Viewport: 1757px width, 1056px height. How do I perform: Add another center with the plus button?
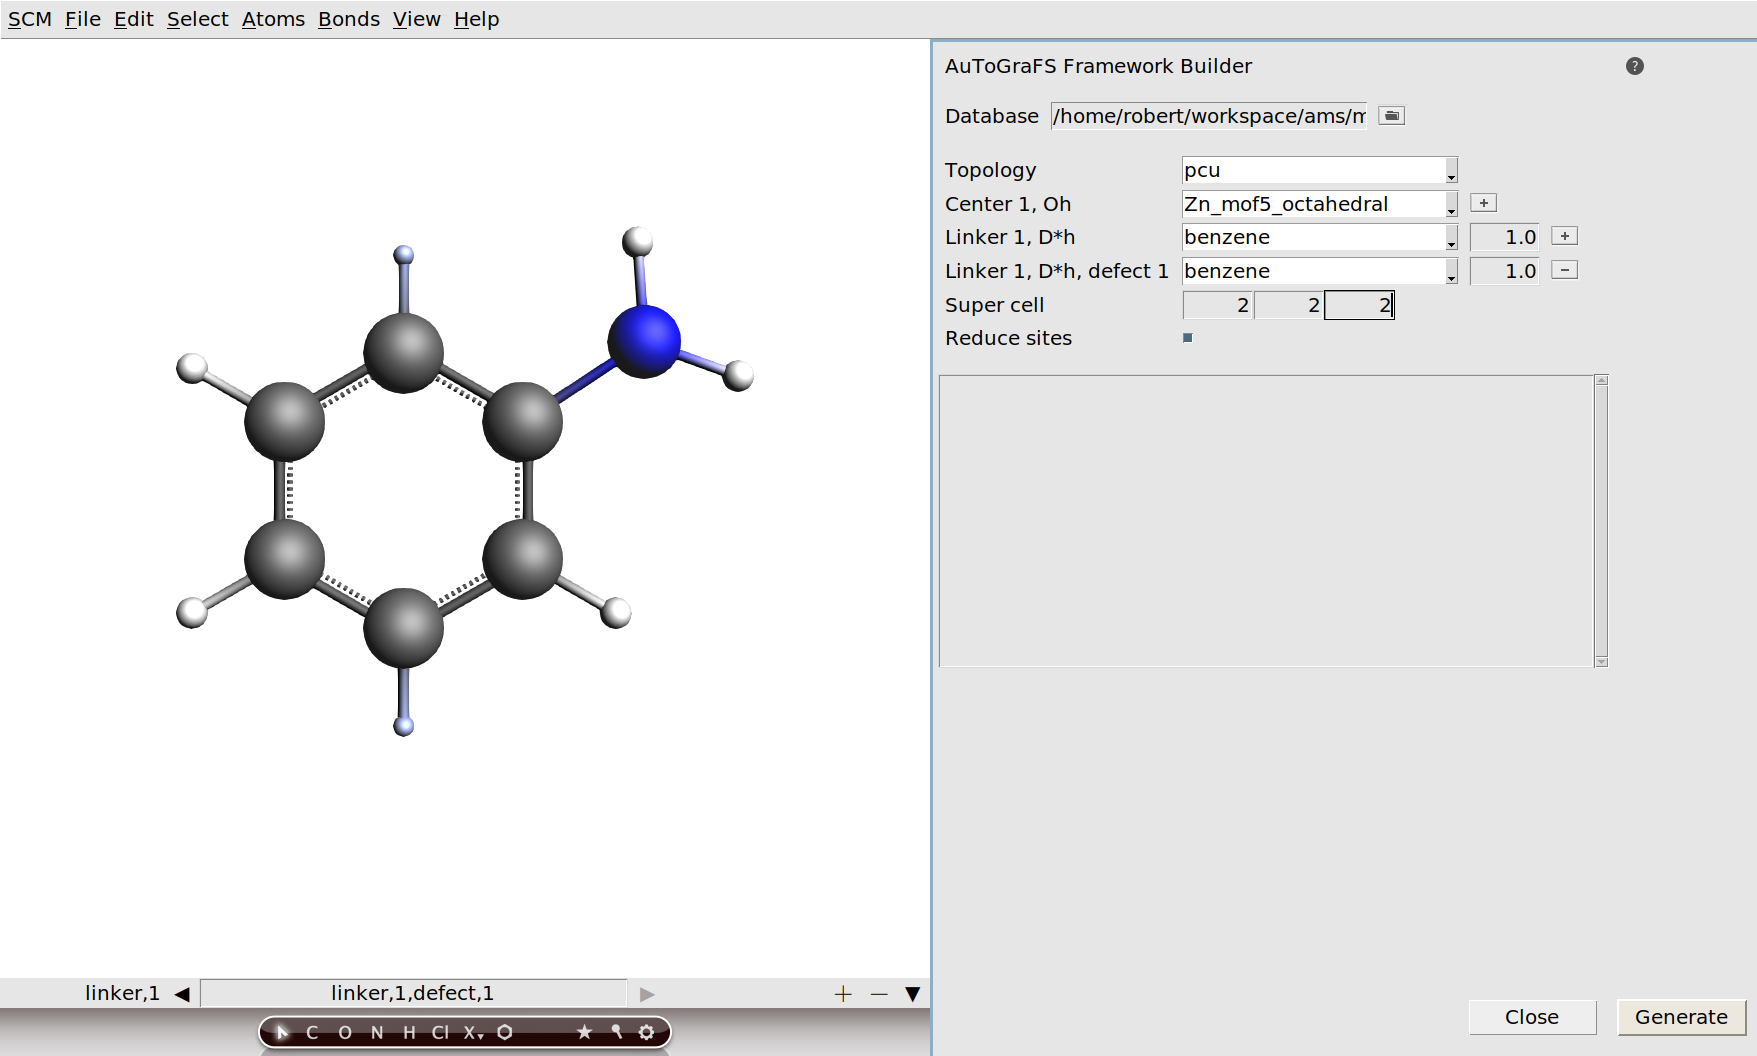click(x=1483, y=202)
